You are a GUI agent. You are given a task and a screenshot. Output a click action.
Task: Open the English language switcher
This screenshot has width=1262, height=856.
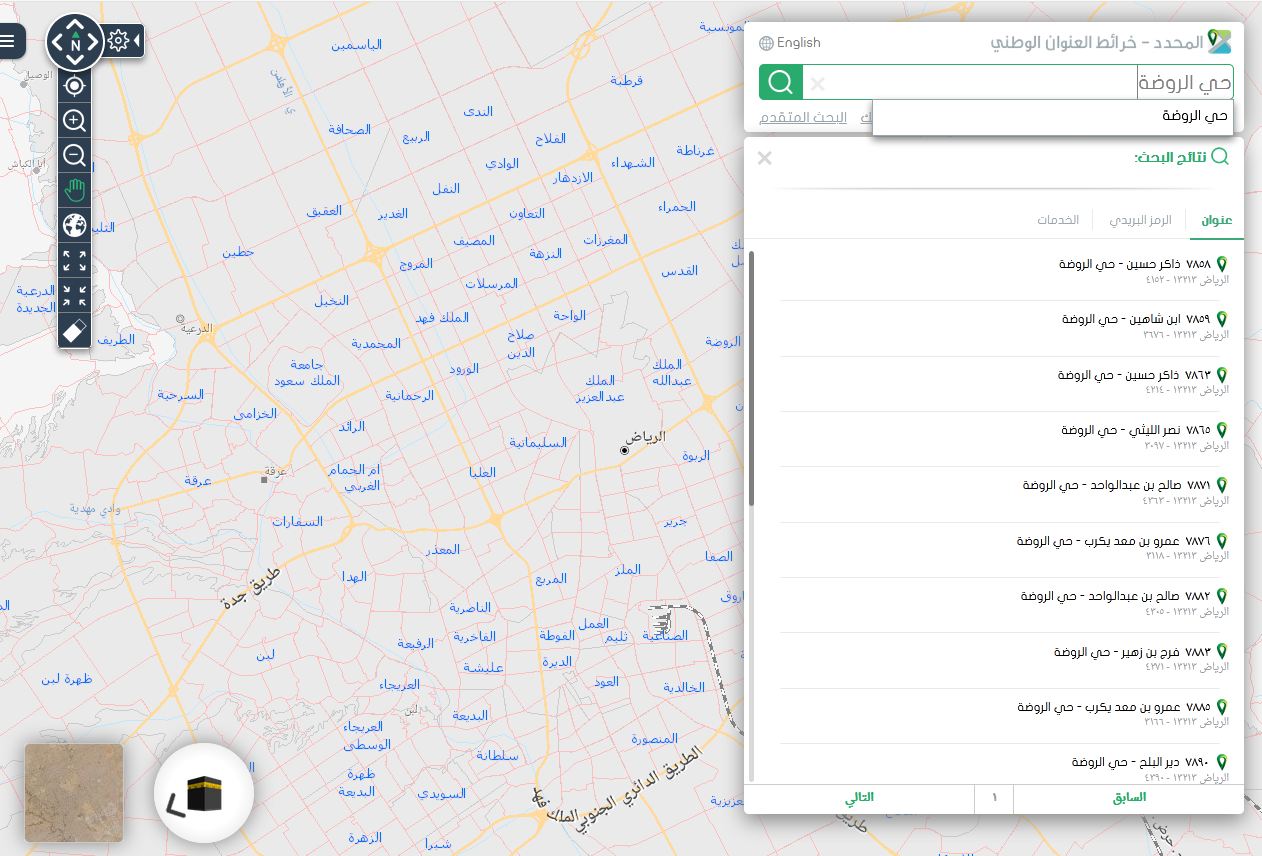click(x=792, y=43)
